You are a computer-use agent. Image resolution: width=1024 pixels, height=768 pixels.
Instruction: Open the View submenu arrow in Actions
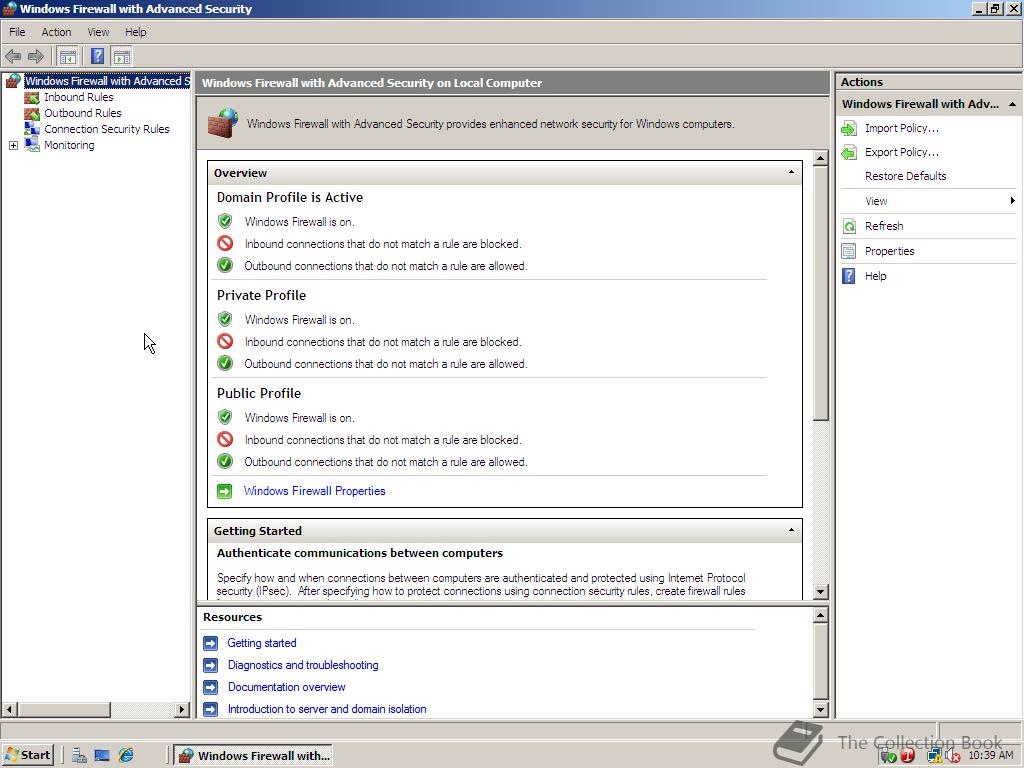click(x=1012, y=201)
